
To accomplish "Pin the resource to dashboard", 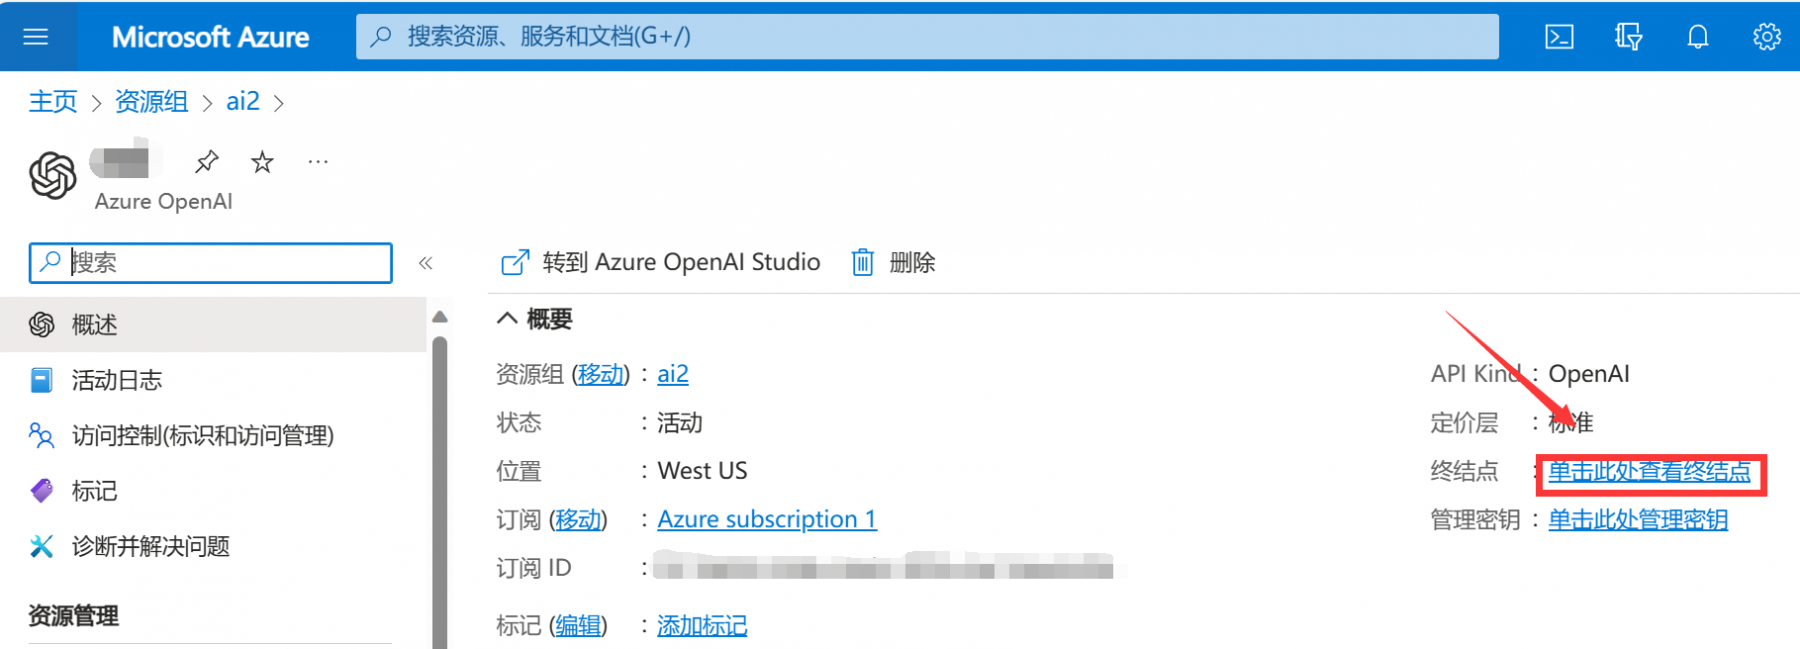I will (207, 161).
